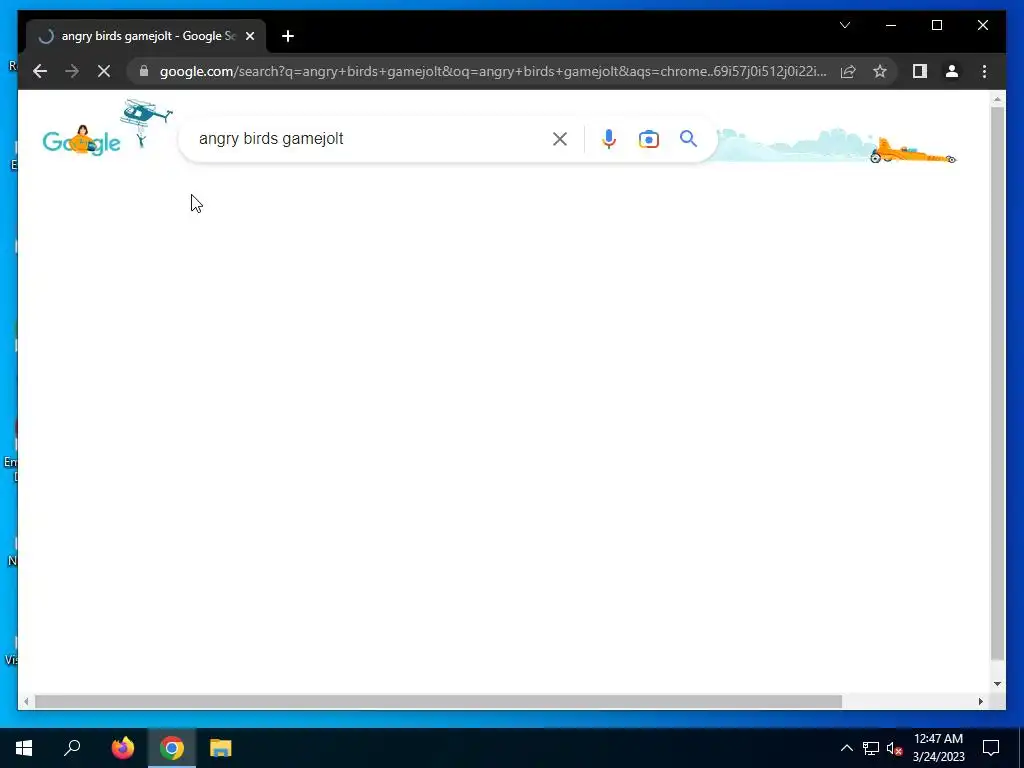Go back to the previous page
The width and height of the screenshot is (1024, 768).
point(40,71)
